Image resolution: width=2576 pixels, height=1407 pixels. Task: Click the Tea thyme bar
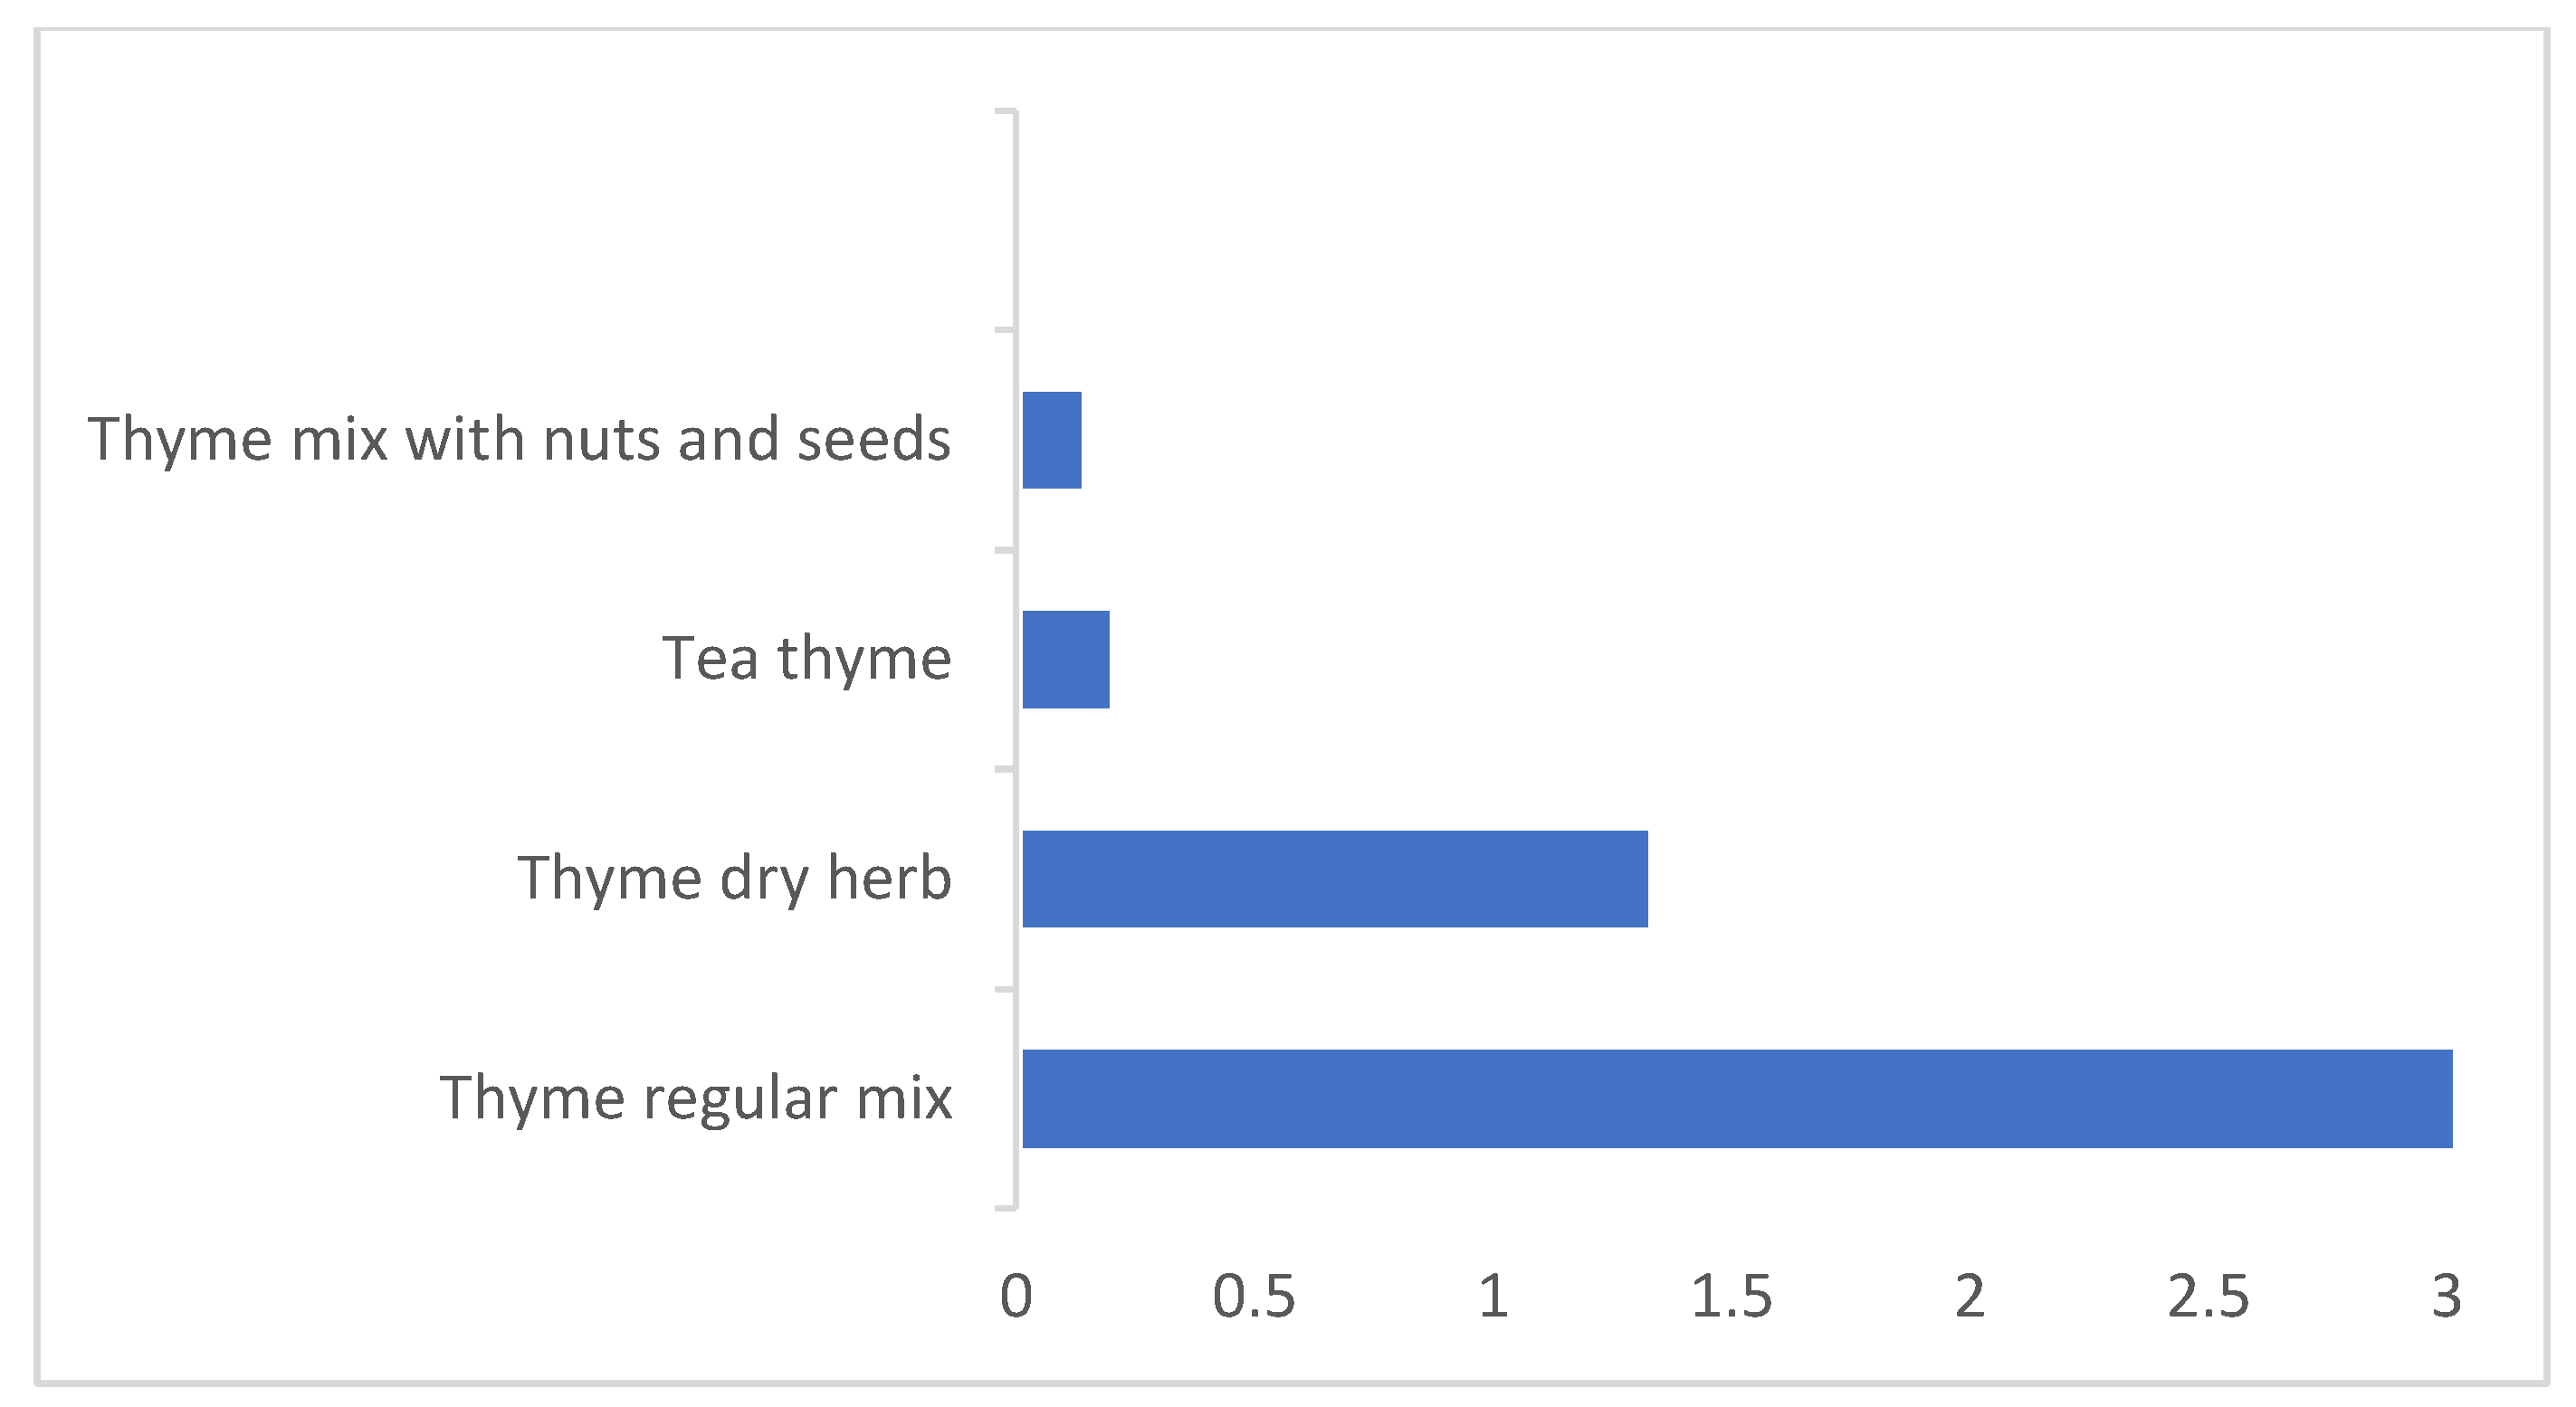click(1065, 659)
